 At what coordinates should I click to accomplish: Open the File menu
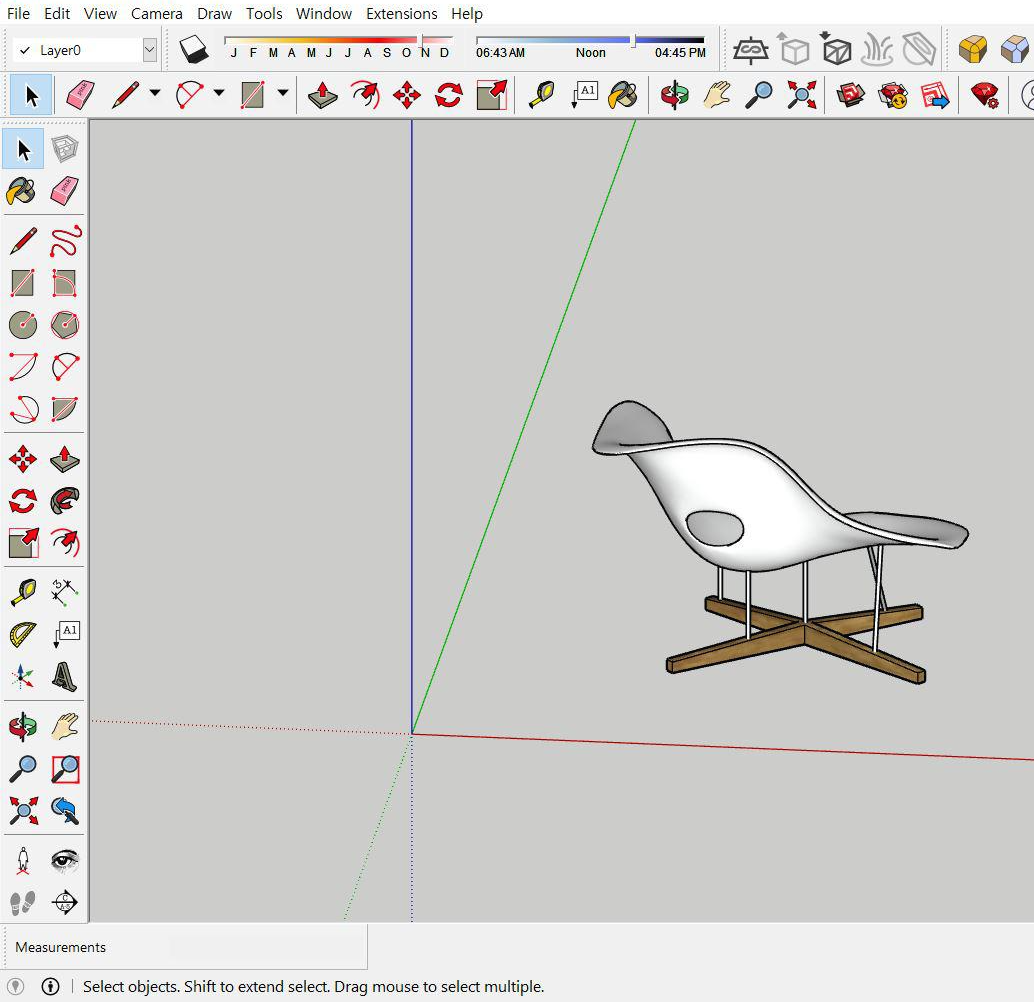pos(18,13)
